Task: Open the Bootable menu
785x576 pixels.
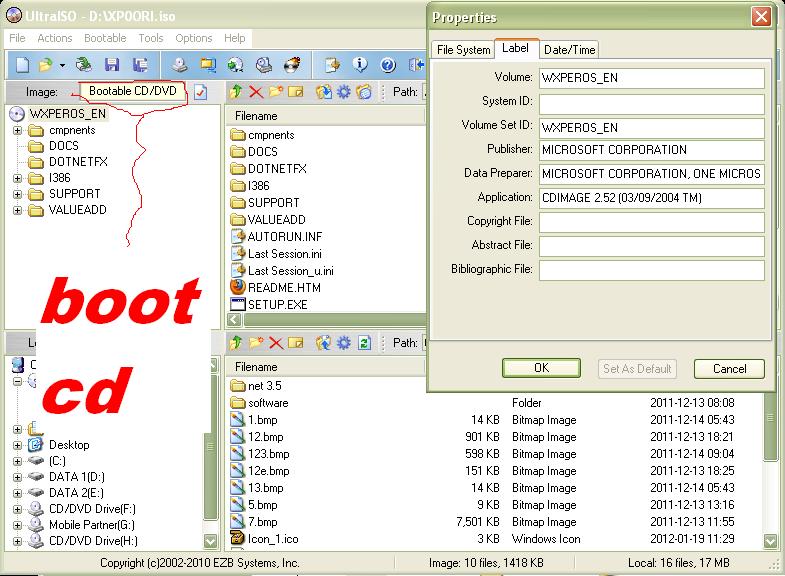Action: (105, 38)
